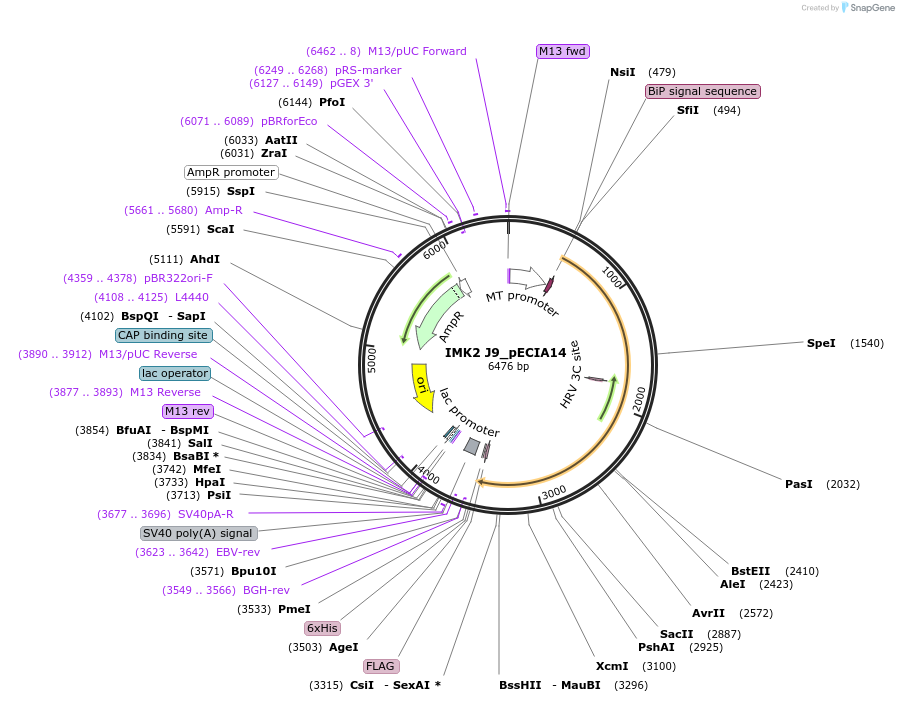Image resolution: width=899 pixels, height=702 pixels.
Task: Click the NsiI enzyme site label
Action: pos(623,72)
